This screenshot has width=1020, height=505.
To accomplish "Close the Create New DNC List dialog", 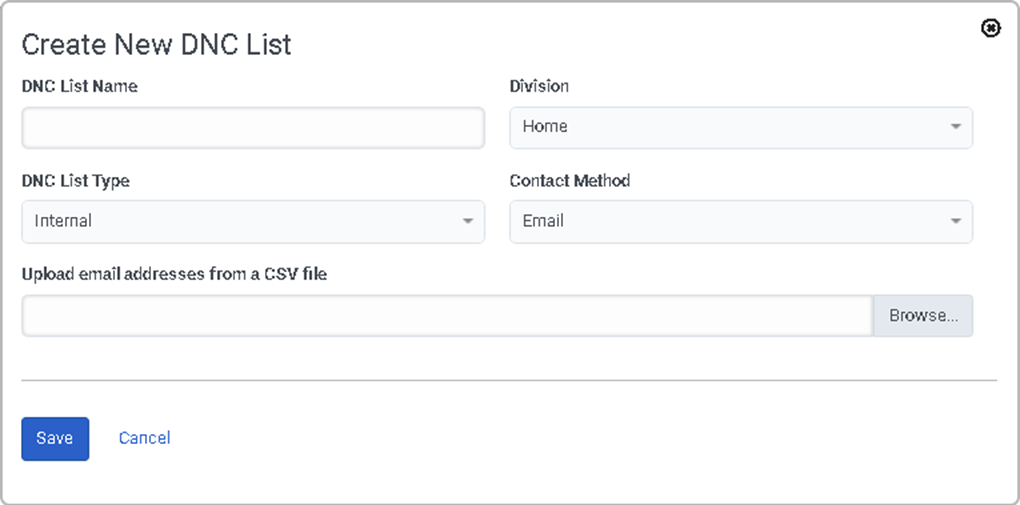I will tap(990, 28).
